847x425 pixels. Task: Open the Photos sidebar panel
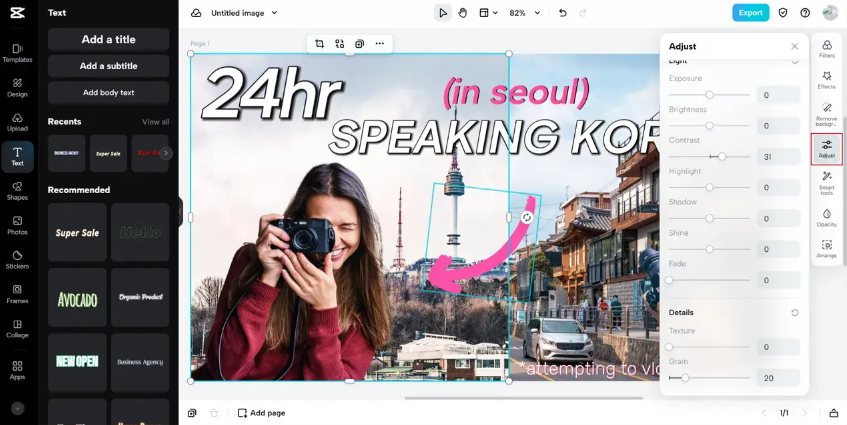17,226
